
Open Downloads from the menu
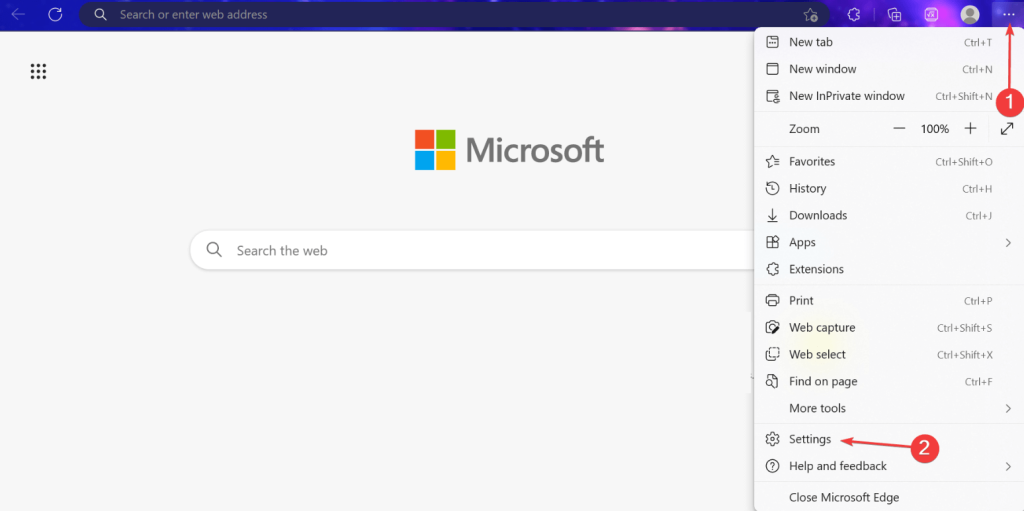[889, 215]
